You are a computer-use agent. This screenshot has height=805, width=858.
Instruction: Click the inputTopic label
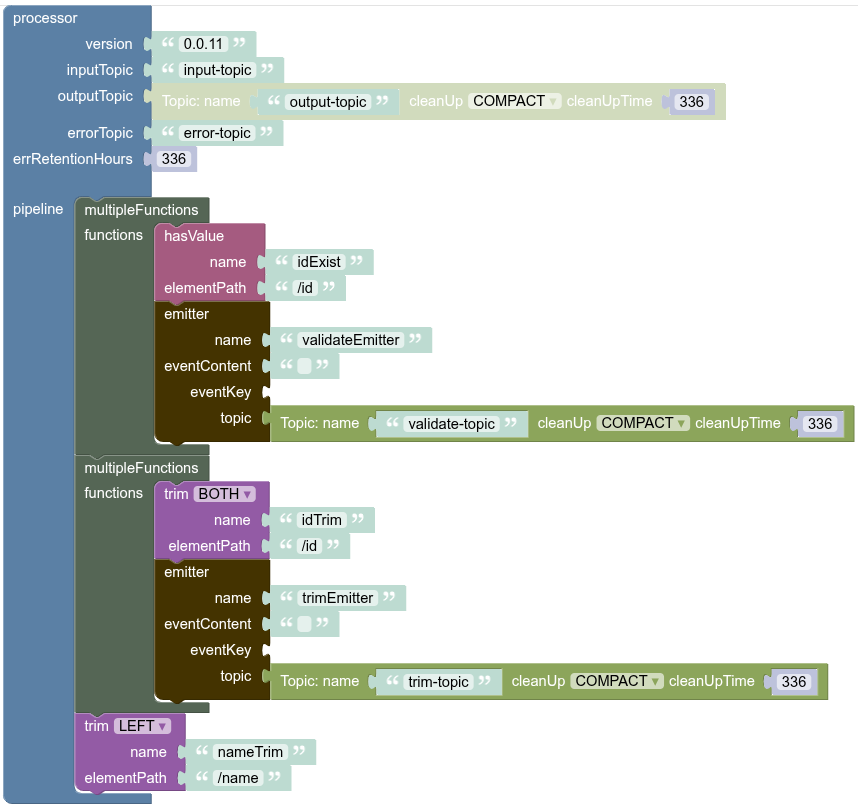100,70
